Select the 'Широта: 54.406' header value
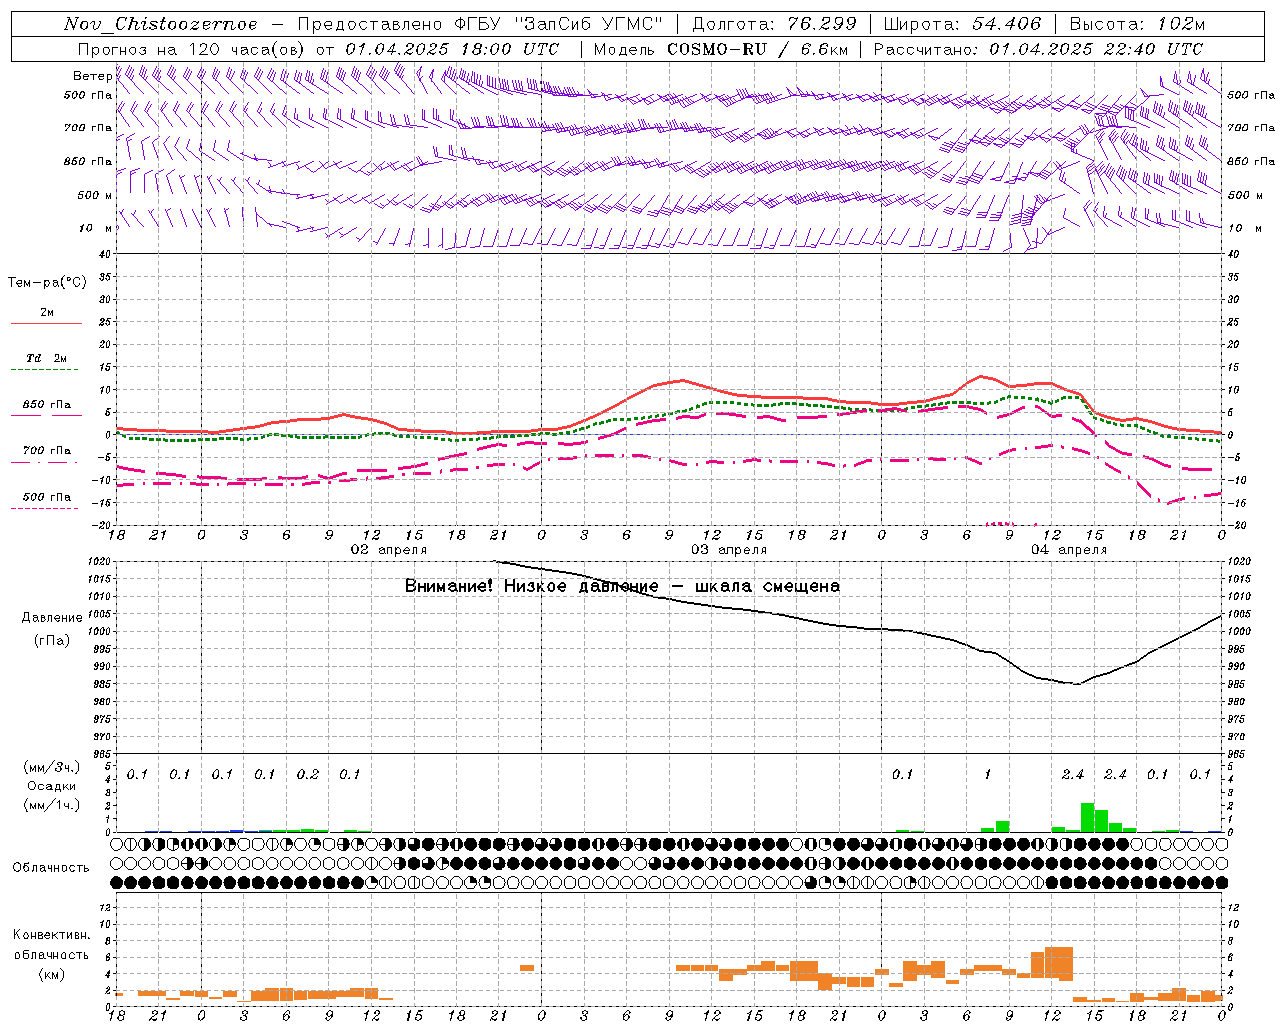 click(962, 24)
